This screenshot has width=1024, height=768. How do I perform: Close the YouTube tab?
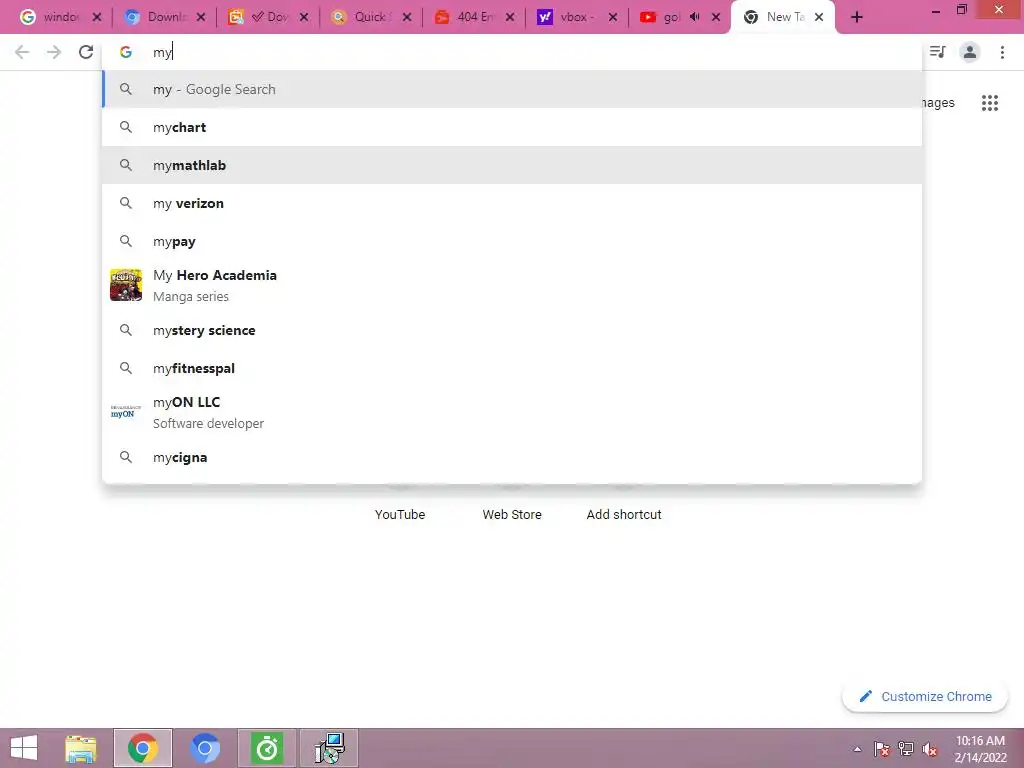(716, 18)
